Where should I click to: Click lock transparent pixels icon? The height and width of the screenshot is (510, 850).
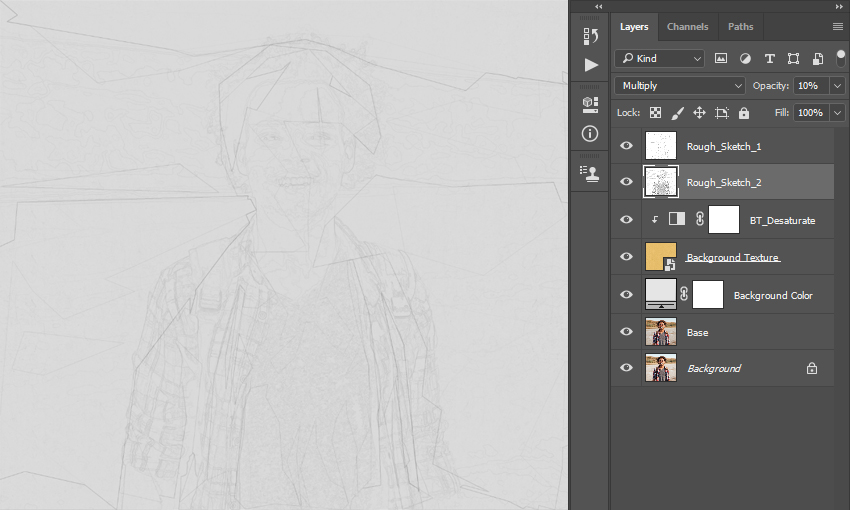click(x=655, y=113)
